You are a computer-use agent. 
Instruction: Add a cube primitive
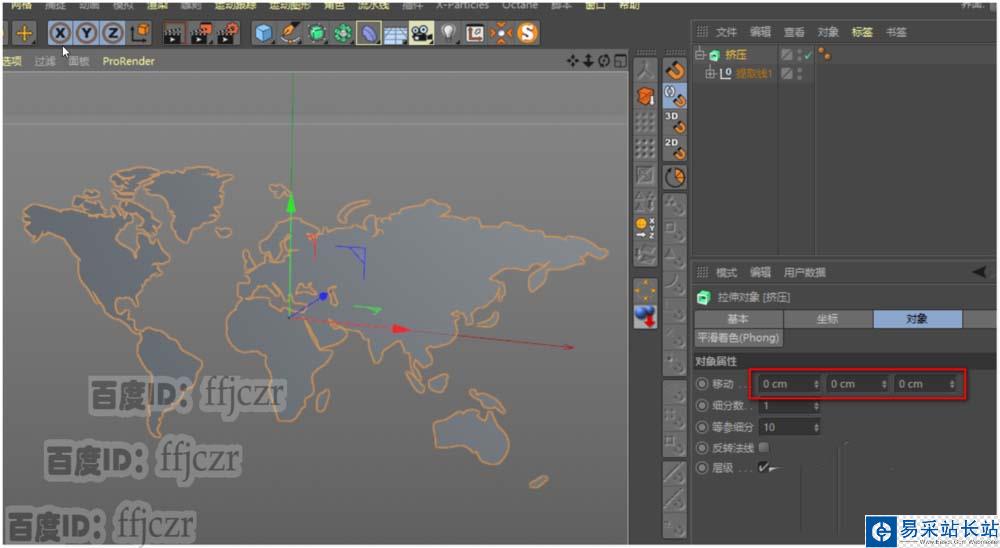click(263, 33)
